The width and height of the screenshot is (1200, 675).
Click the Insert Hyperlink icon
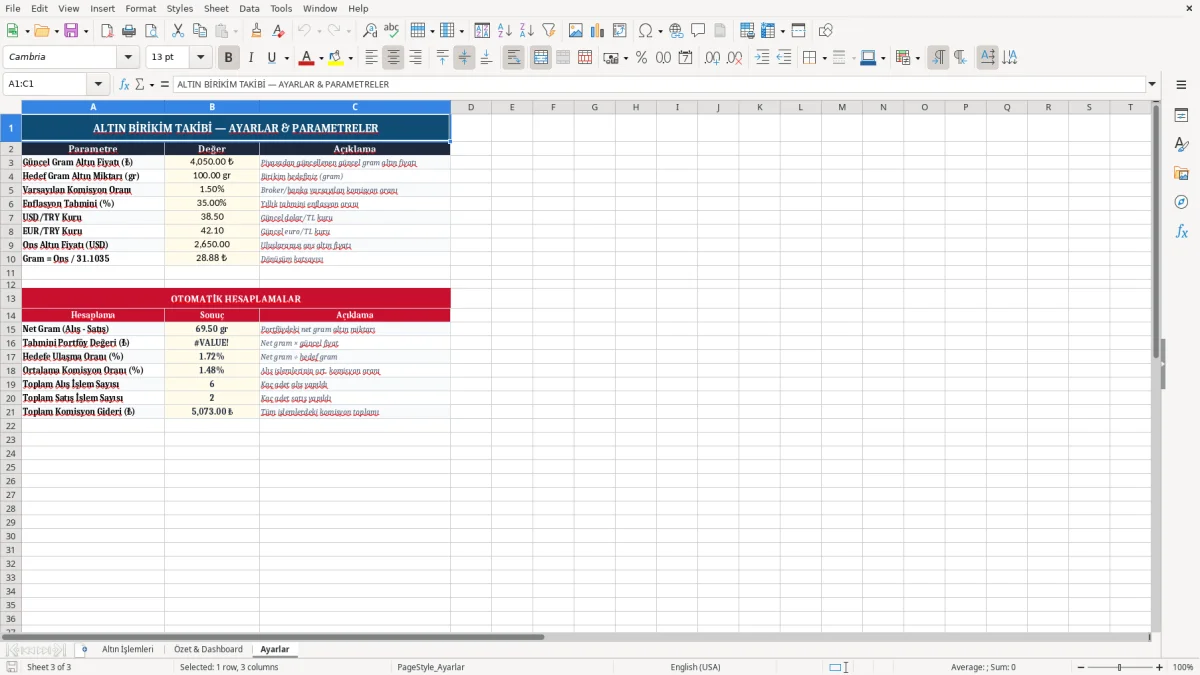tap(676, 31)
